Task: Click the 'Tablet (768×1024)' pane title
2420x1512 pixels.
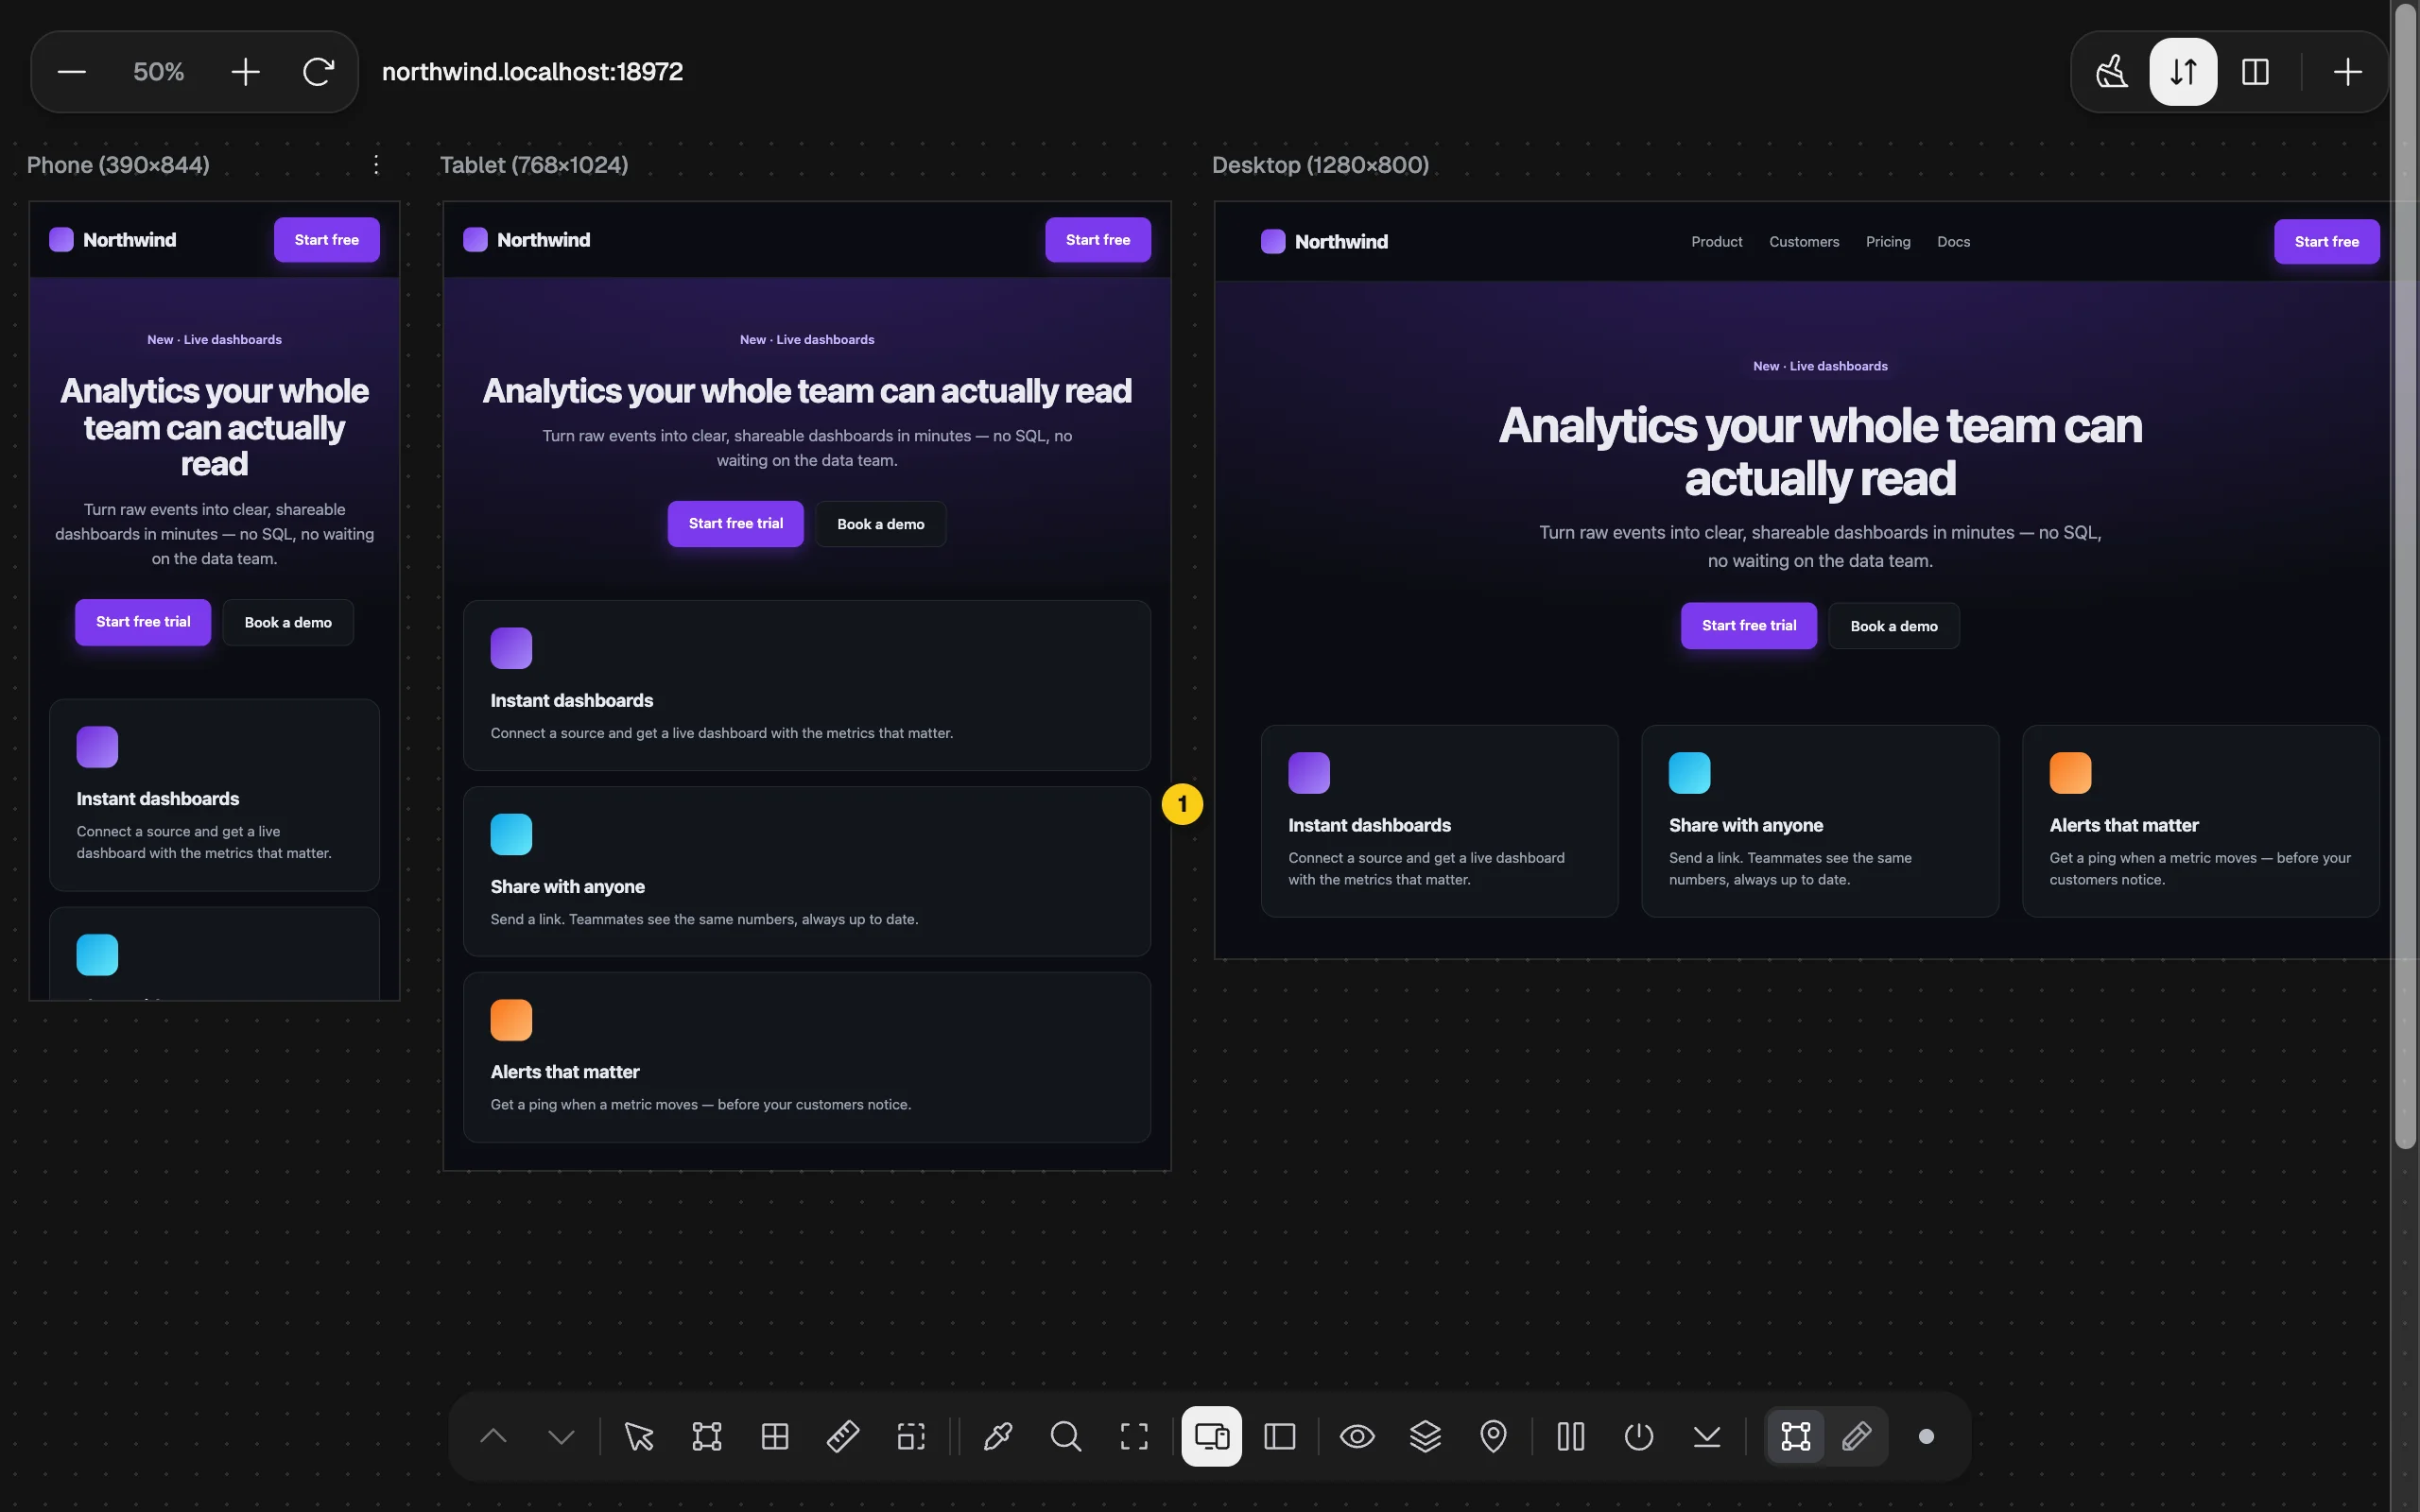Action: 534,165
